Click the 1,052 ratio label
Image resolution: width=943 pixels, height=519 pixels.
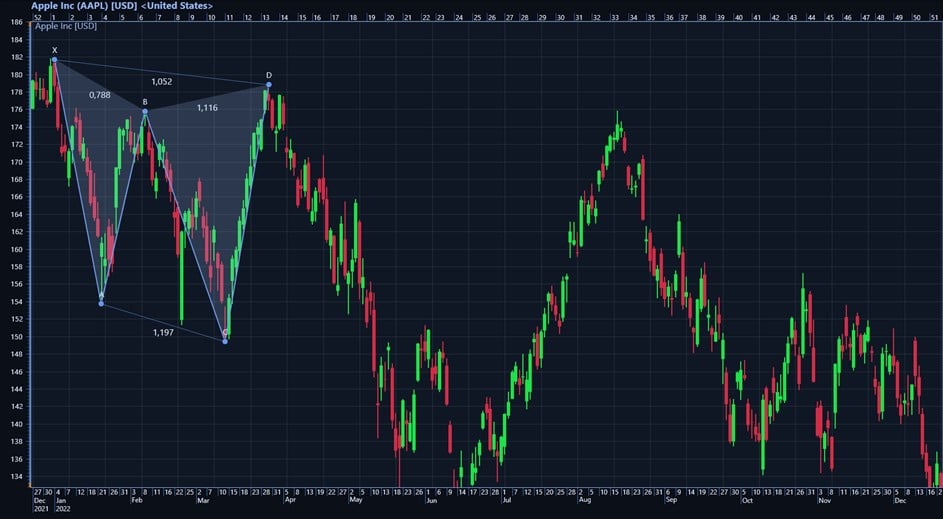coord(162,82)
